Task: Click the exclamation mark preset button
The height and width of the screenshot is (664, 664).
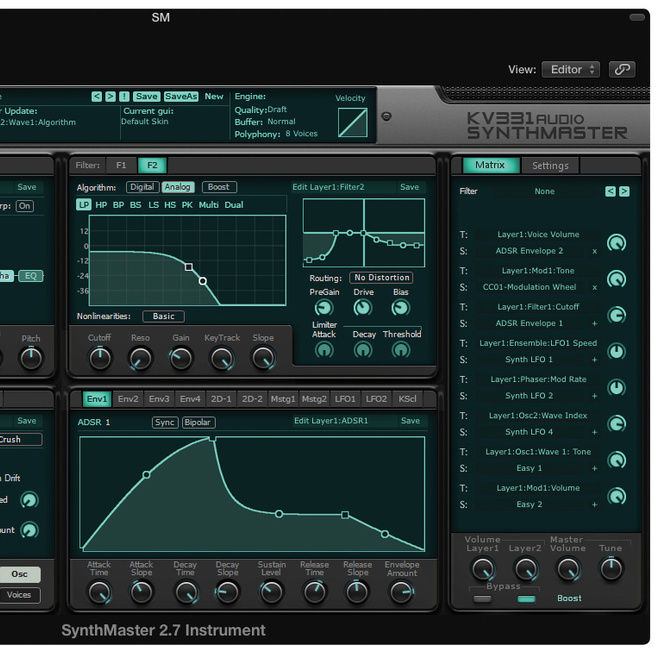Action: tap(124, 96)
